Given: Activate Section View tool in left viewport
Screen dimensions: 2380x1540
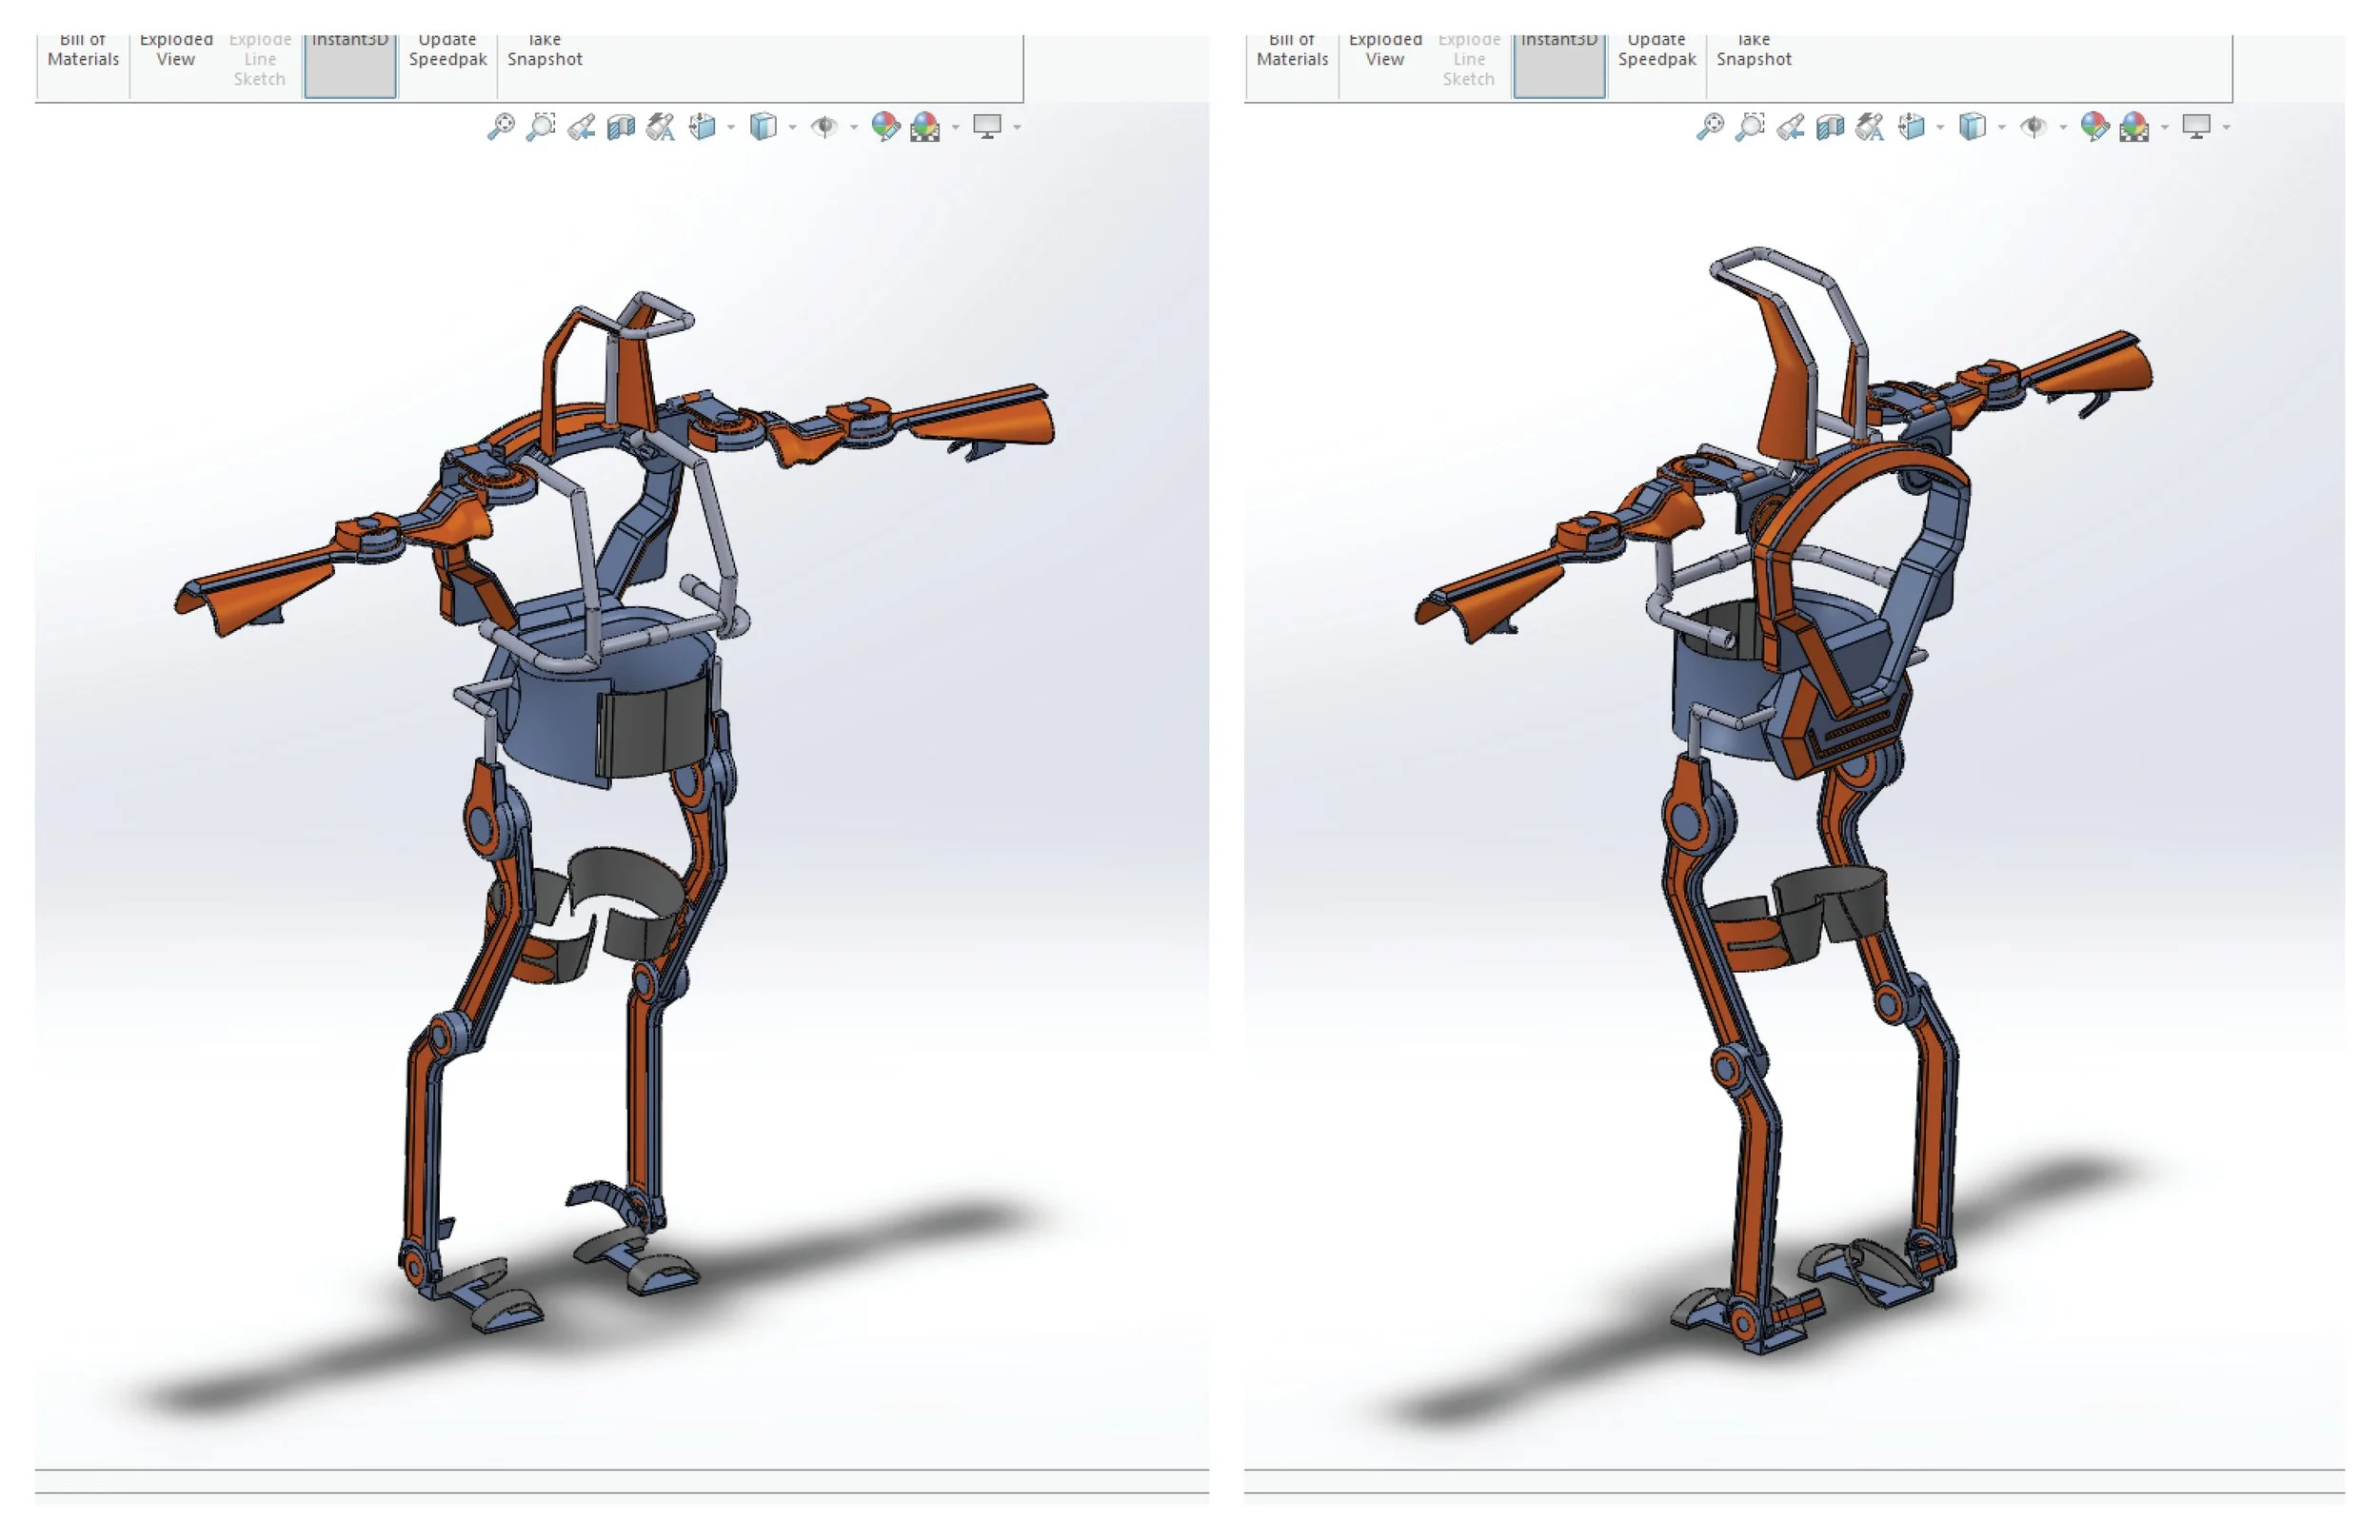Looking at the screenshot, I should [x=621, y=126].
